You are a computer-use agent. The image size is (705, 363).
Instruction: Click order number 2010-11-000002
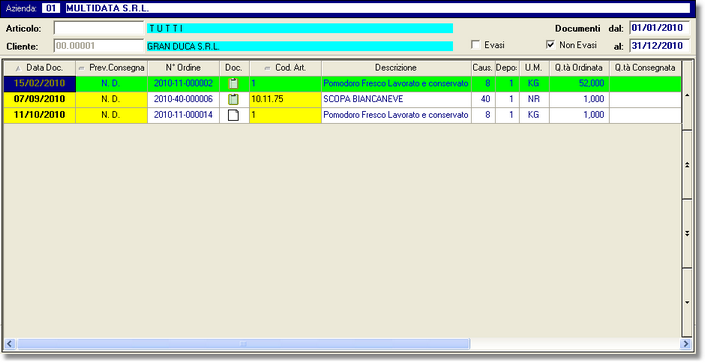click(183, 83)
